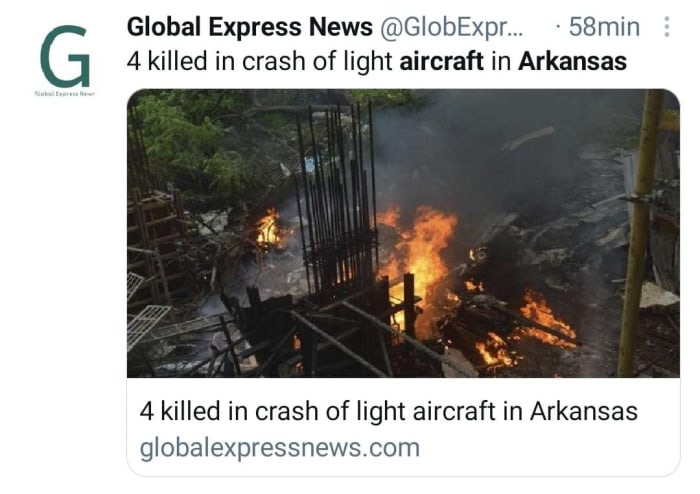Click the tiny caption beneath the G logo
The image size is (700, 494).
[x=65, y=94]
